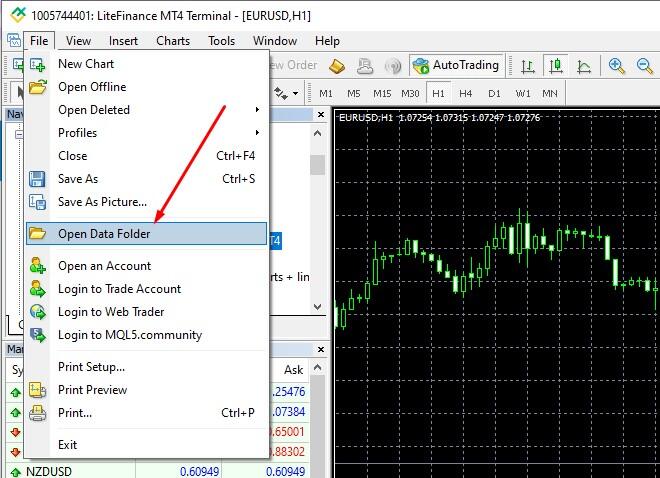Click the greyed user icon beside MetaEditor
The width and height of the screenshot is (660, 478).
(x=365, y=66)
